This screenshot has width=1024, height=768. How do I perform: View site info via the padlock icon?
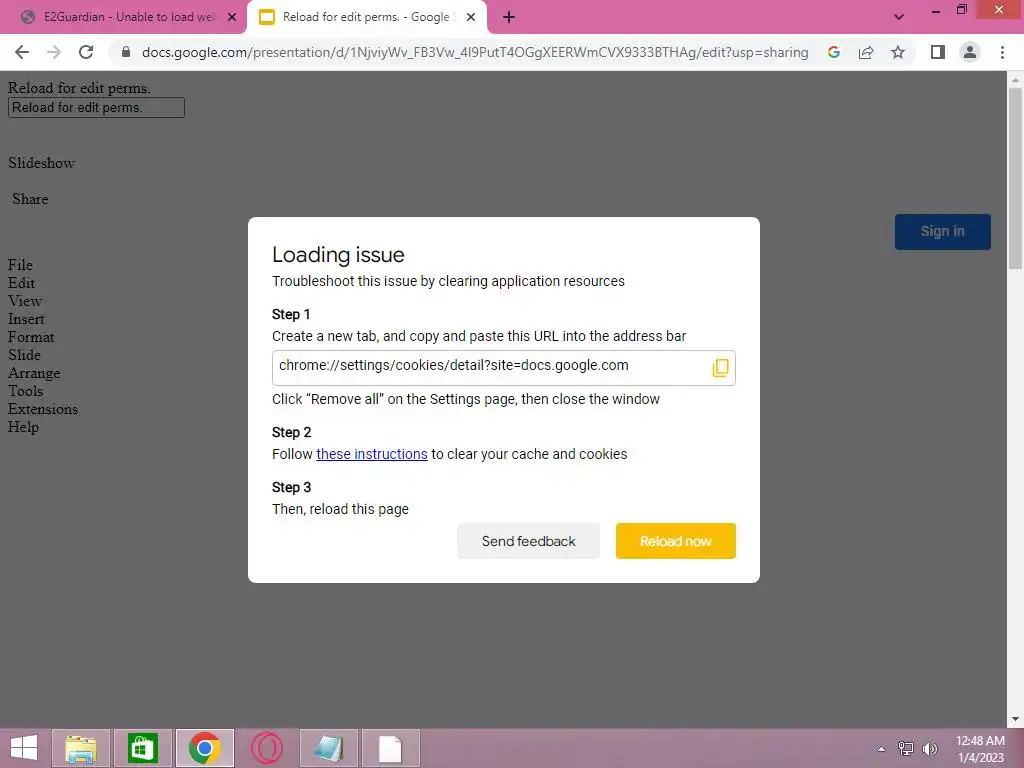coord(126,52)
